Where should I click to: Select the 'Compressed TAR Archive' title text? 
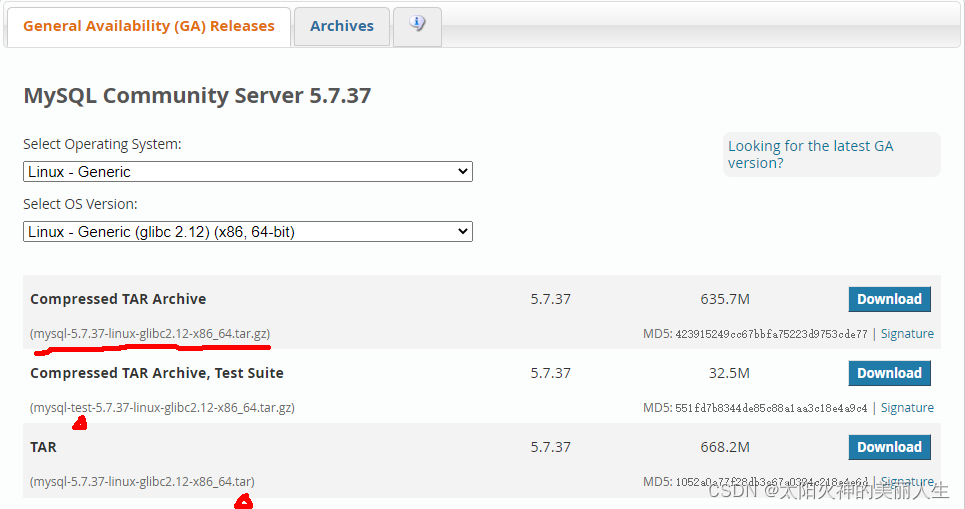[118, 299]
